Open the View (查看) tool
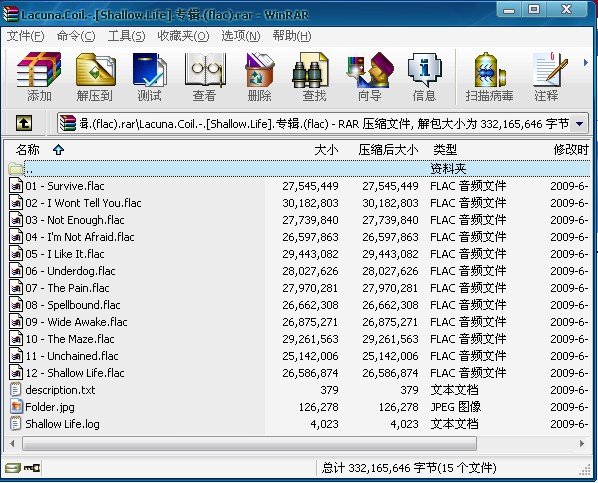 coord(204,77)
